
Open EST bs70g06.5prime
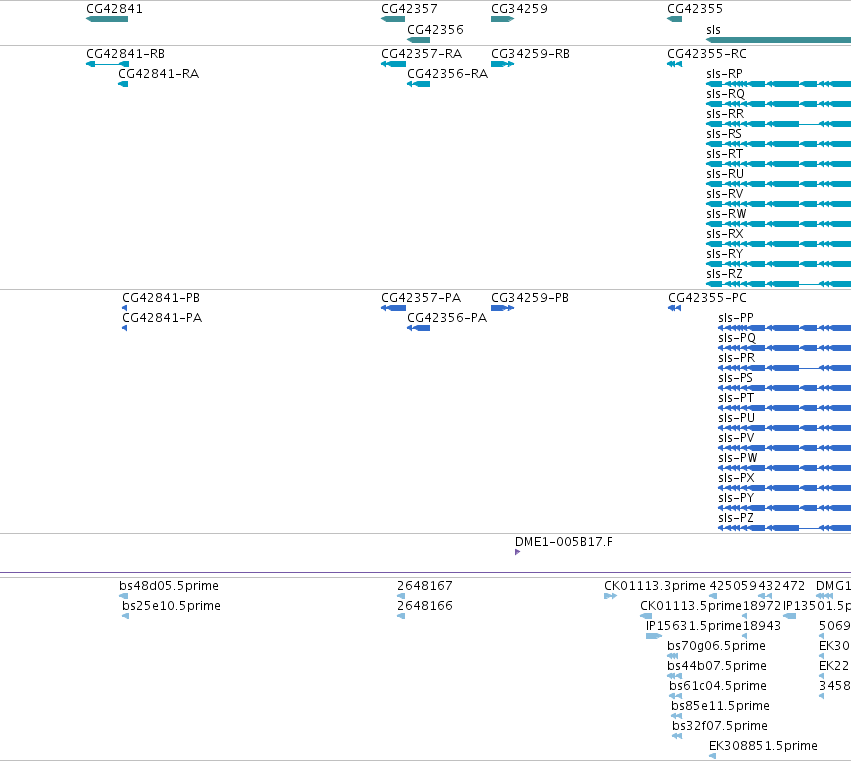[x=672, y=656]
